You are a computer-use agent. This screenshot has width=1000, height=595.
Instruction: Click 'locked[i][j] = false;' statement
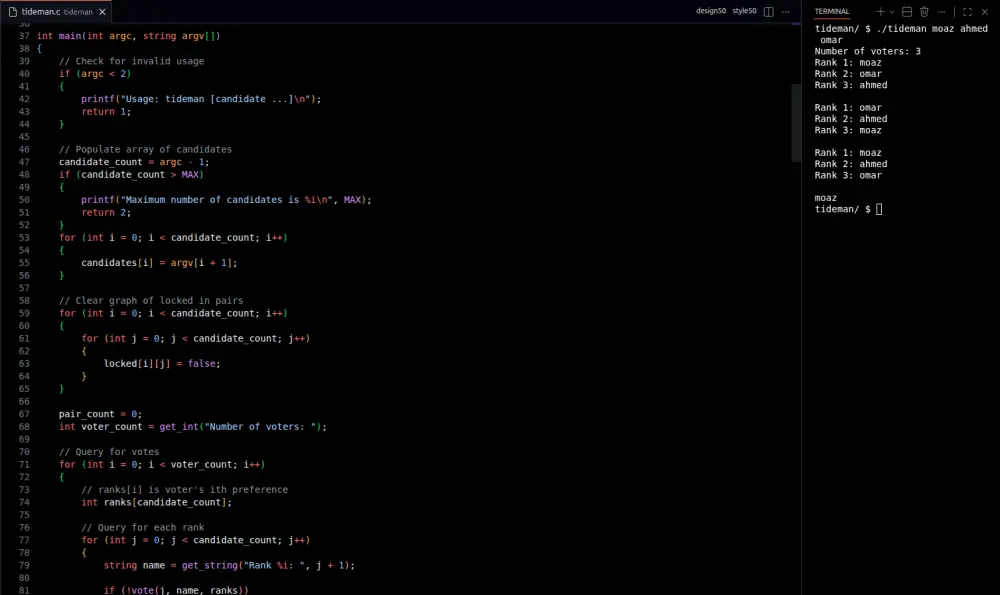[162, 364]
